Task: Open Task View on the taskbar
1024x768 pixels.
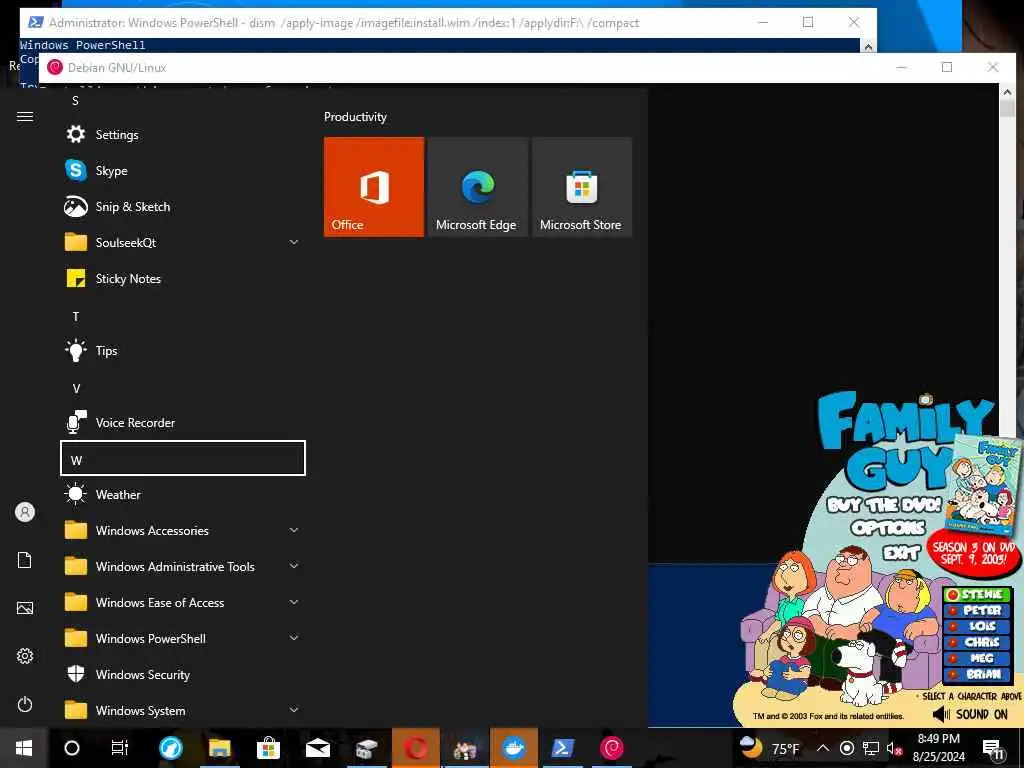Action: click(x=120, y=748)
